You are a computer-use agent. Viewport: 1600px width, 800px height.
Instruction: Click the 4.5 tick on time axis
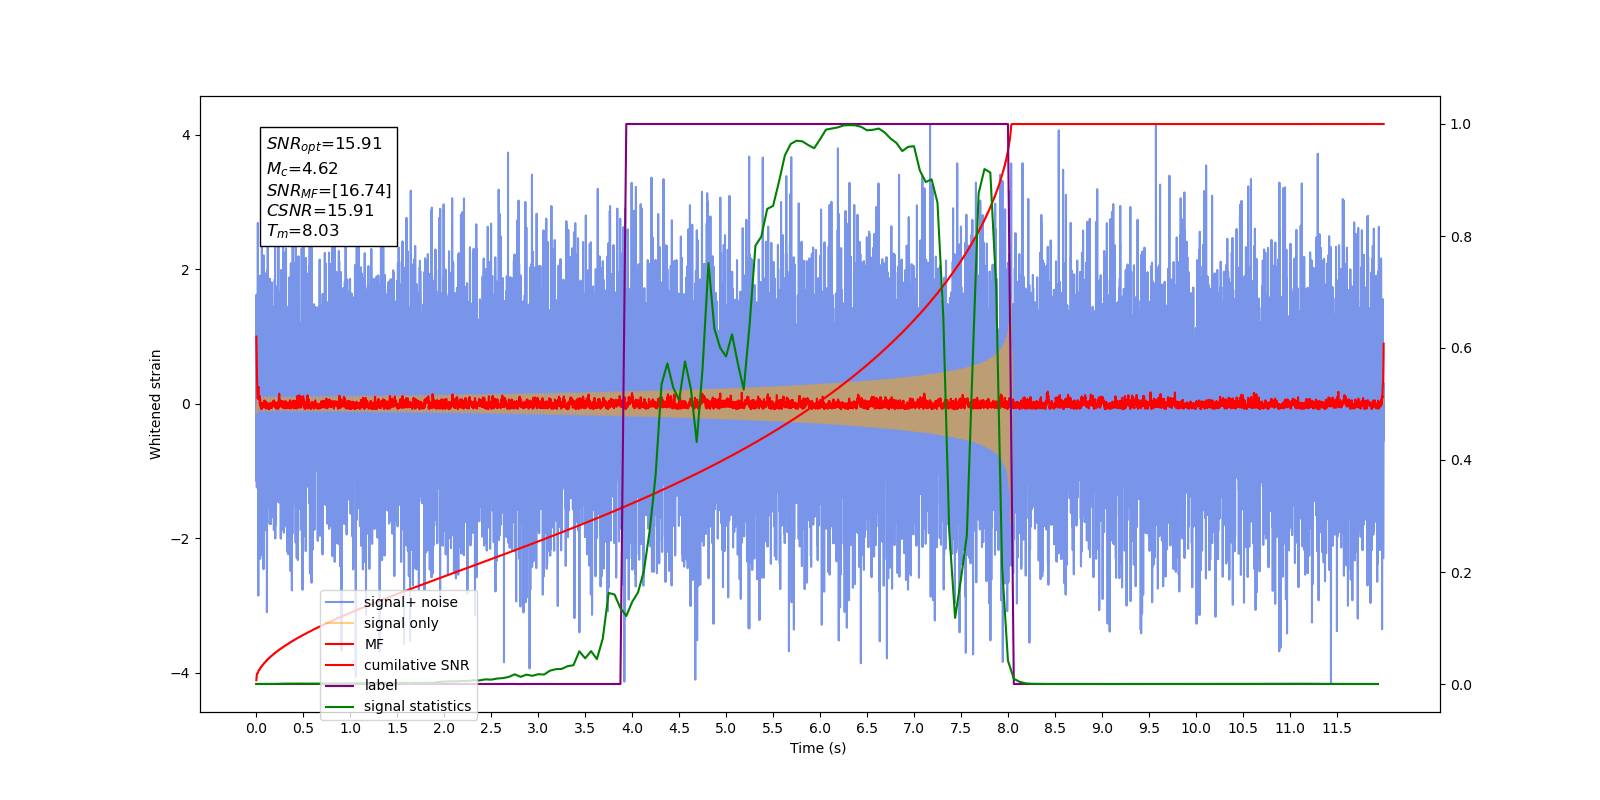click(x=679, y=728)
